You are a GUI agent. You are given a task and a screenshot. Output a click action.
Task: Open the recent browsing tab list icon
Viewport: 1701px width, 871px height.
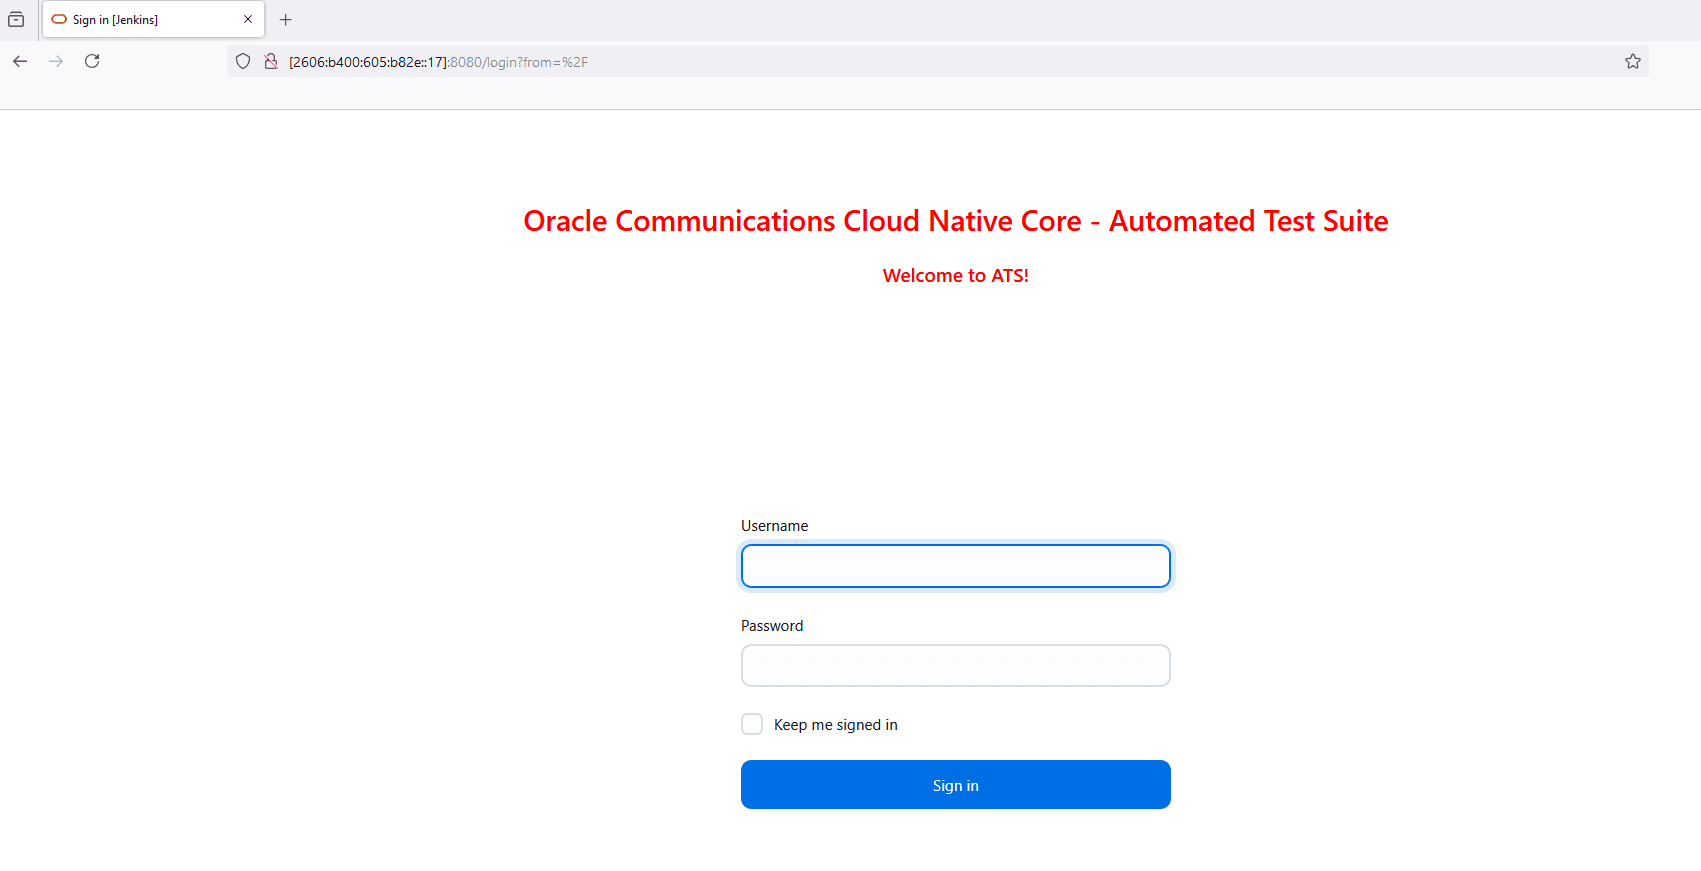coord(16,19)
